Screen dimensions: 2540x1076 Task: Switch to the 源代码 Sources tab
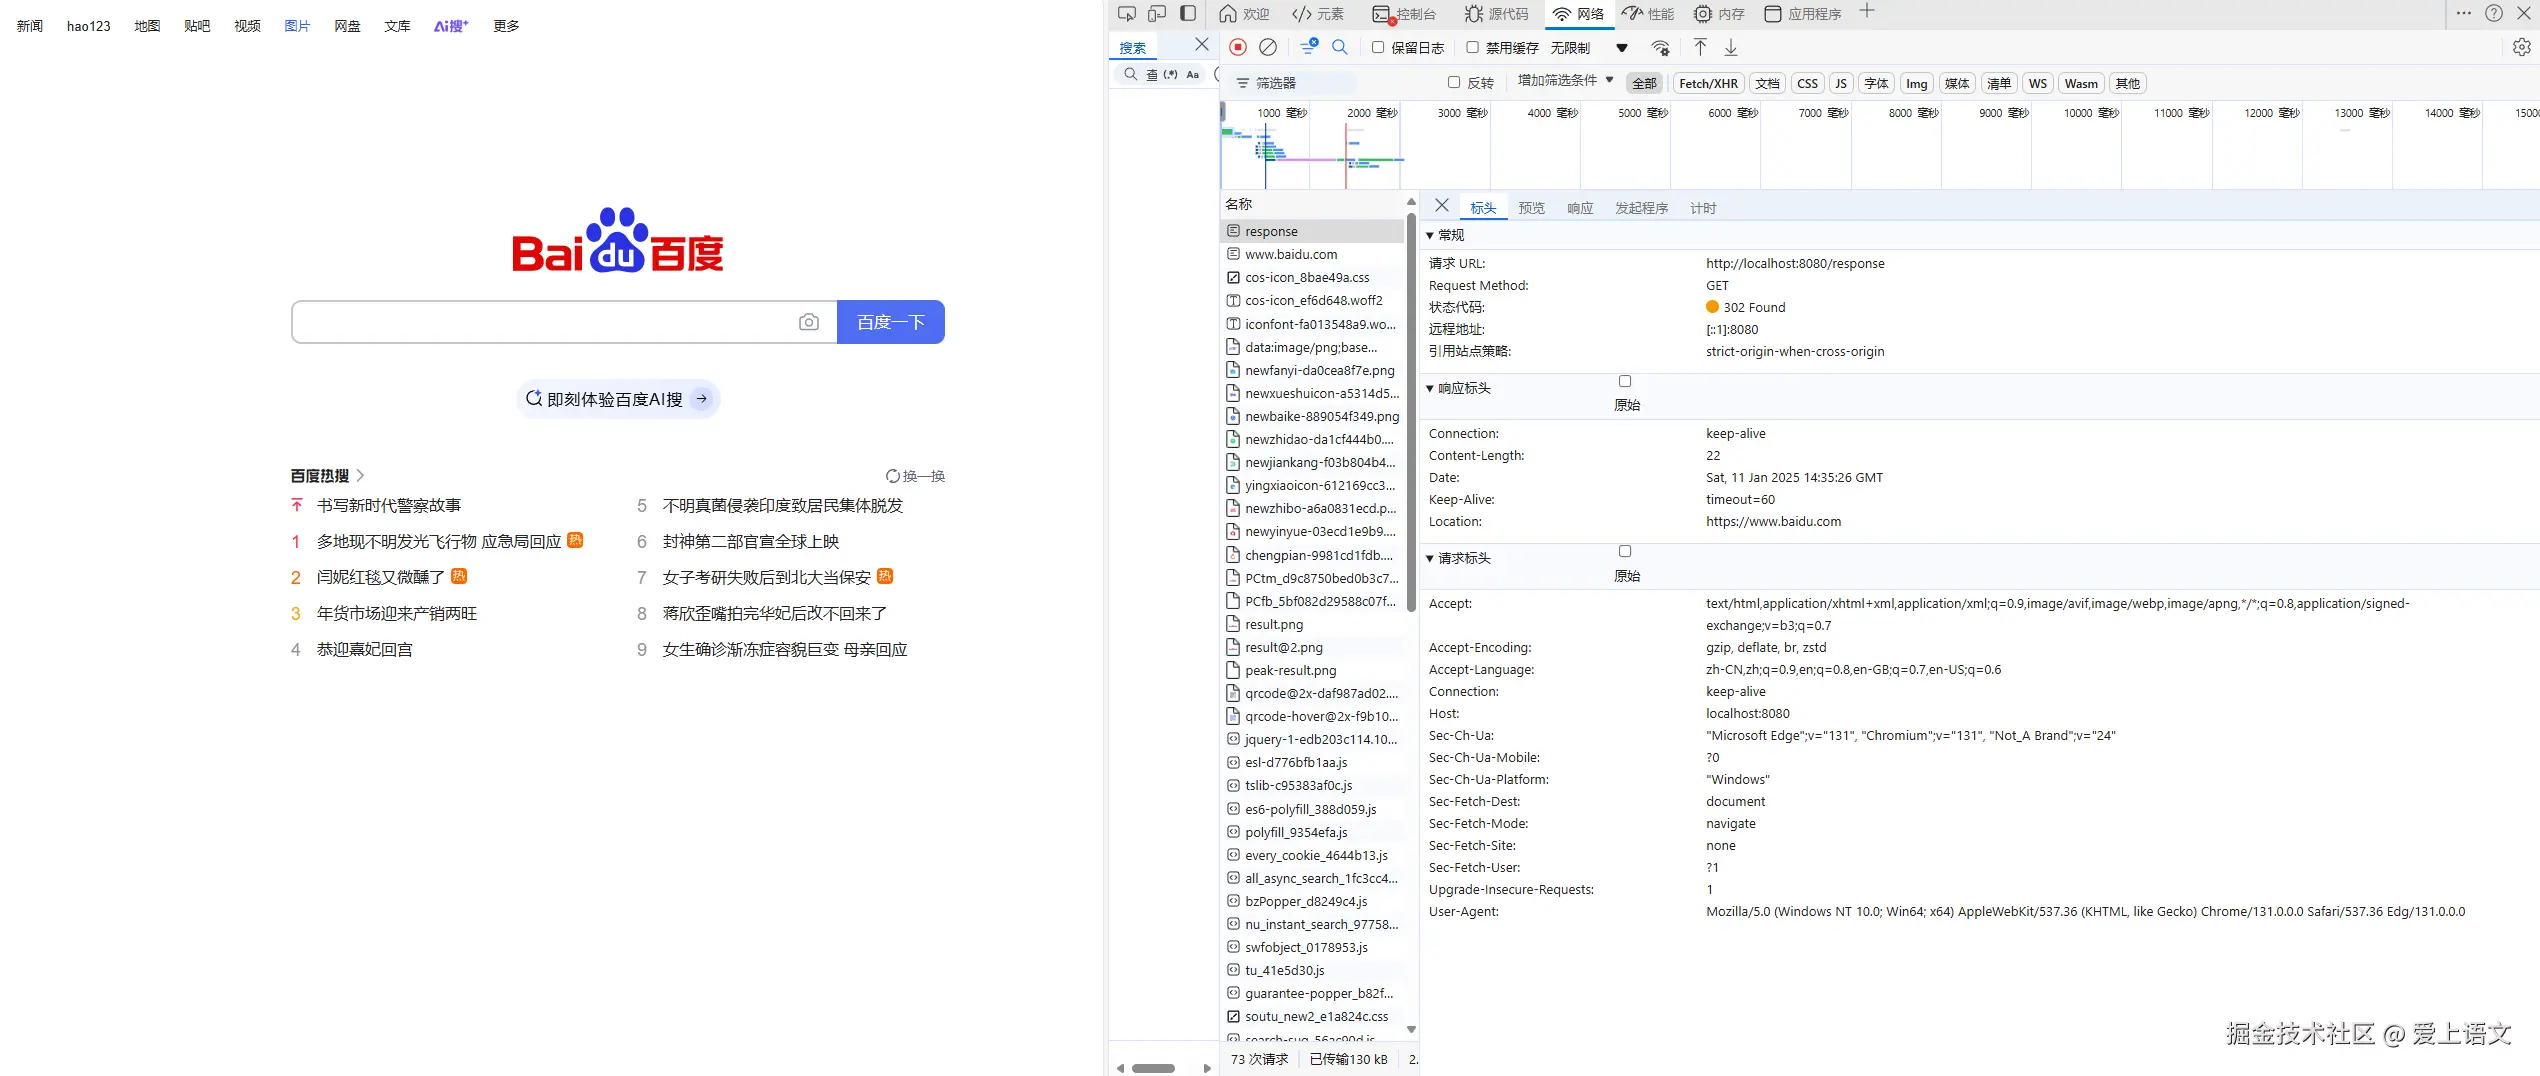coord(1497,14)
